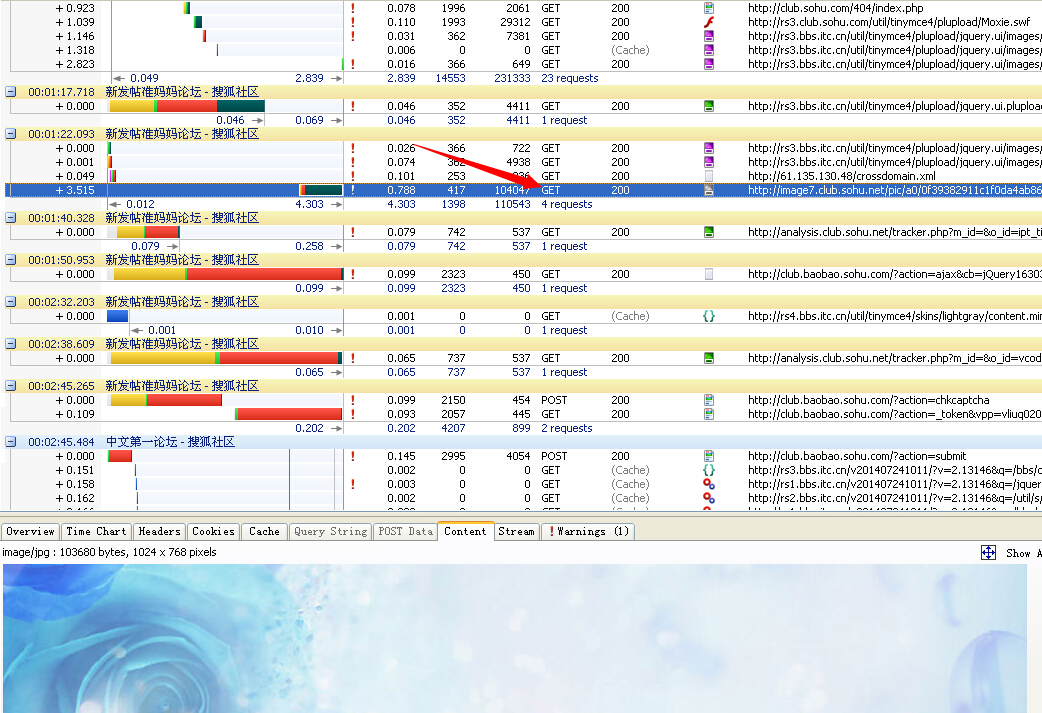The height and width of the screenshot is (713, 1042).
Task: Open the Headers tab
Action: 159,532
